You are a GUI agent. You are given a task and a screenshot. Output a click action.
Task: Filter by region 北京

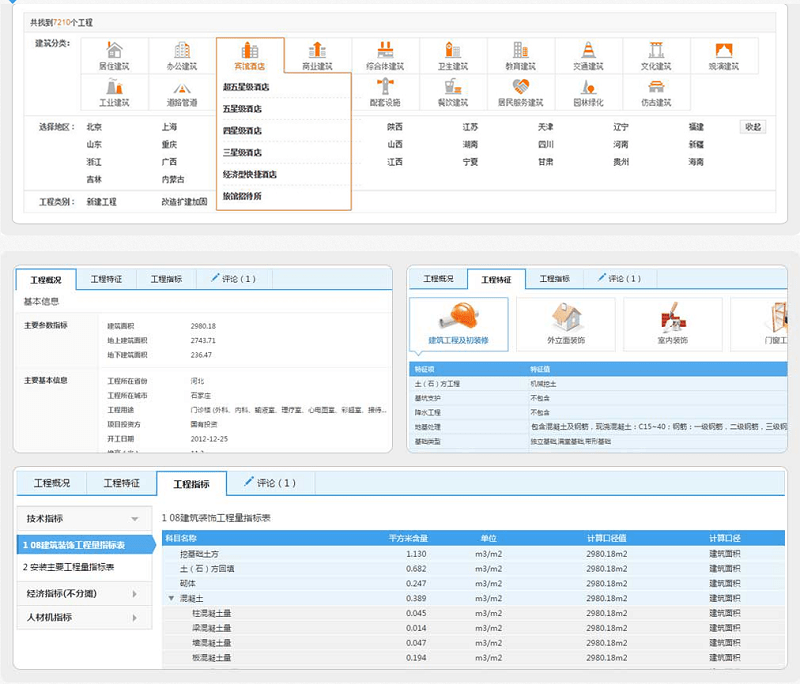coord(94,127)
